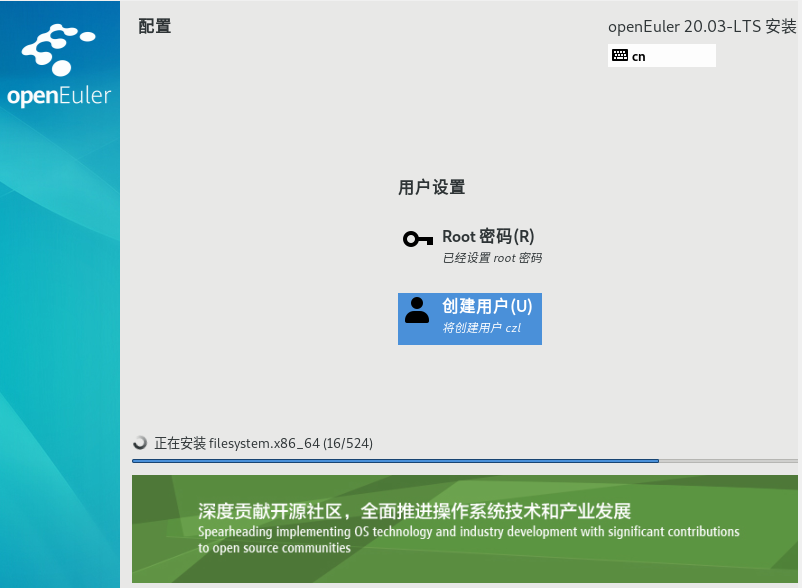The image size is (802, 588).
Task: Click the cn keyboard layout indicator
Action: click(661, 55)
